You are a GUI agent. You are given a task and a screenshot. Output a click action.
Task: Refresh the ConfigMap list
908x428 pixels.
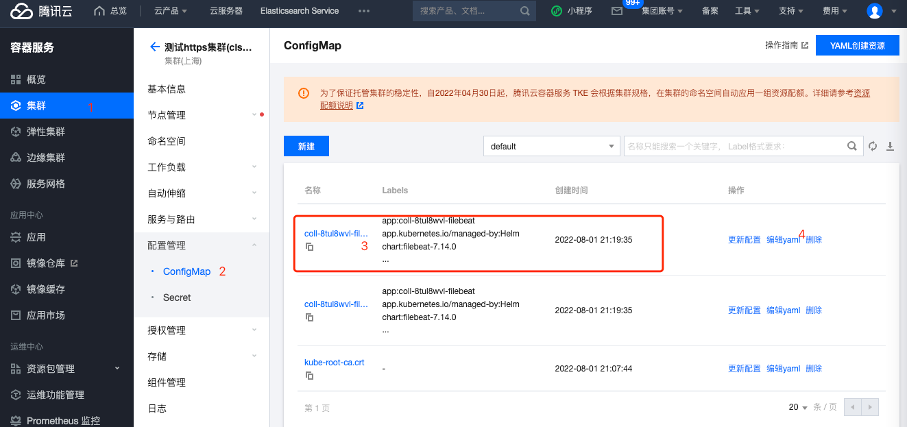point(873,147)
